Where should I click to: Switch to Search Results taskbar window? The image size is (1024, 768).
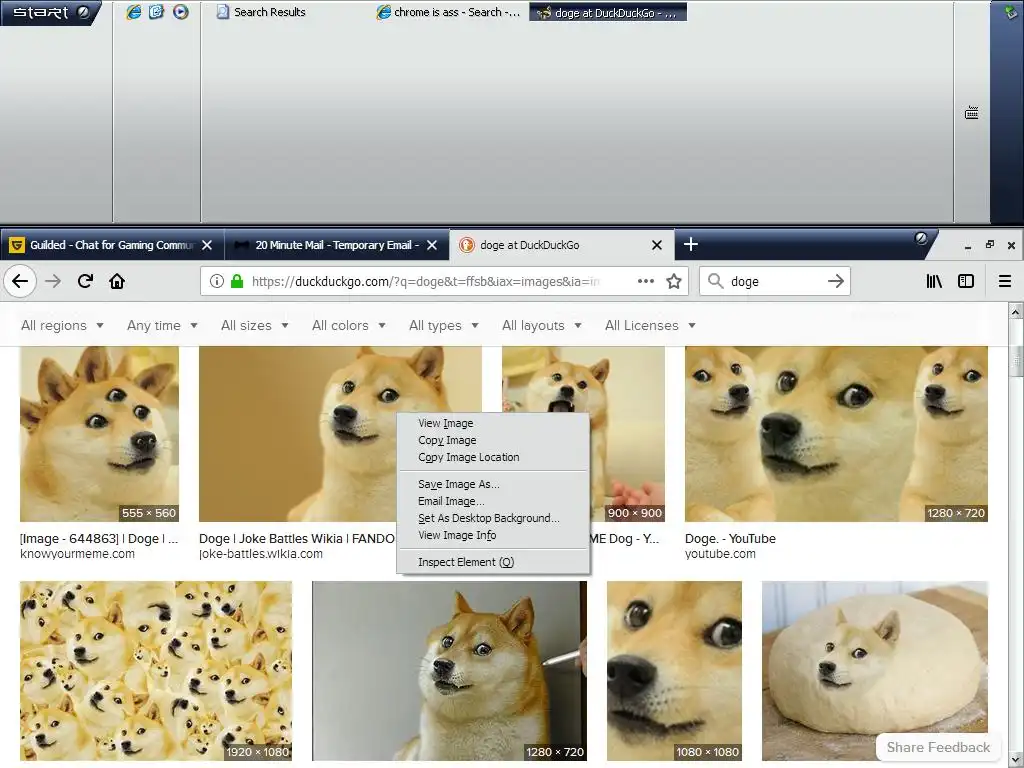262,12
